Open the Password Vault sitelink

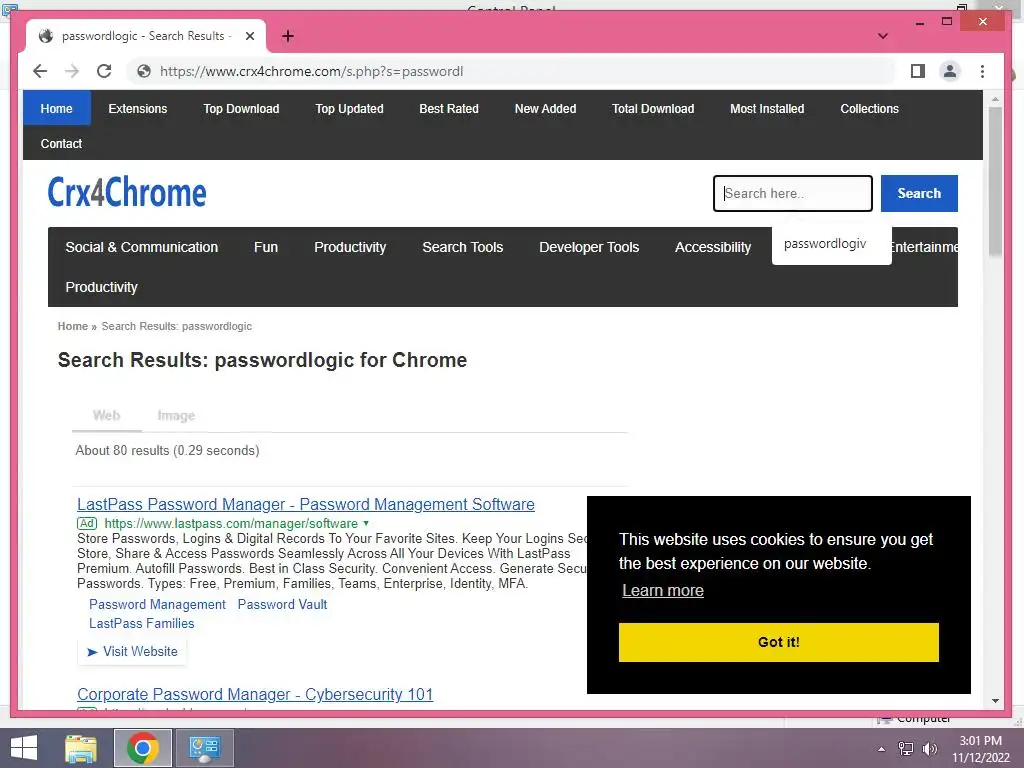(x=282, y=605)
